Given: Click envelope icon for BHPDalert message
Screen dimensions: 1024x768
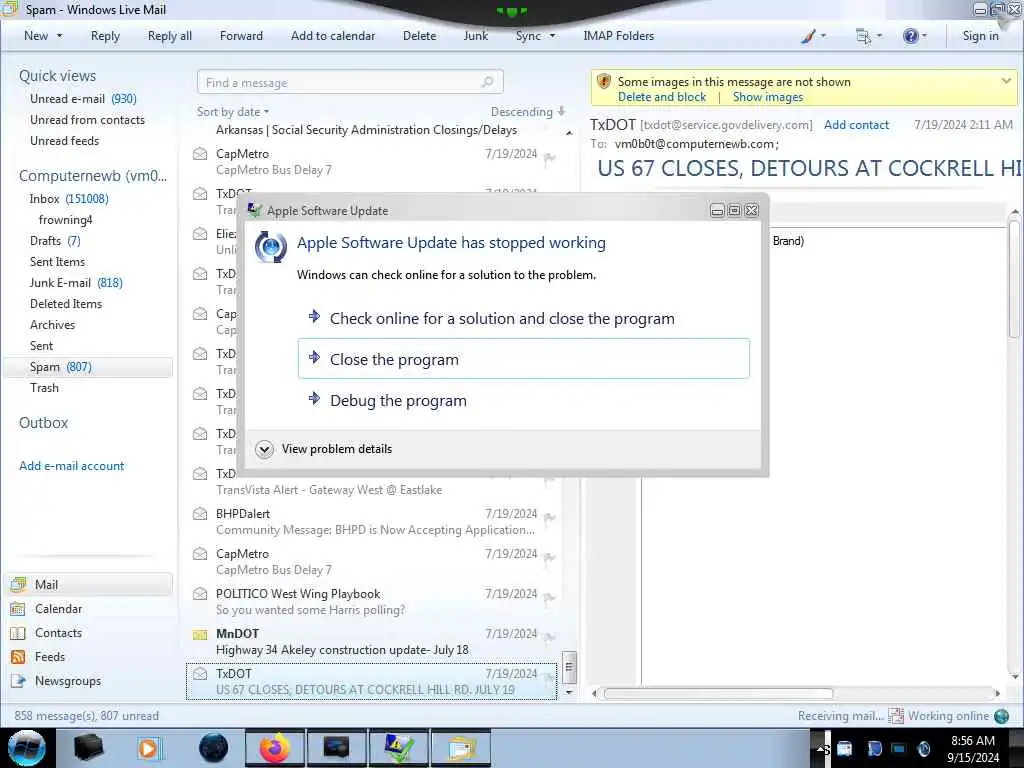Looking at the screenshot, I should pos(200,514).
